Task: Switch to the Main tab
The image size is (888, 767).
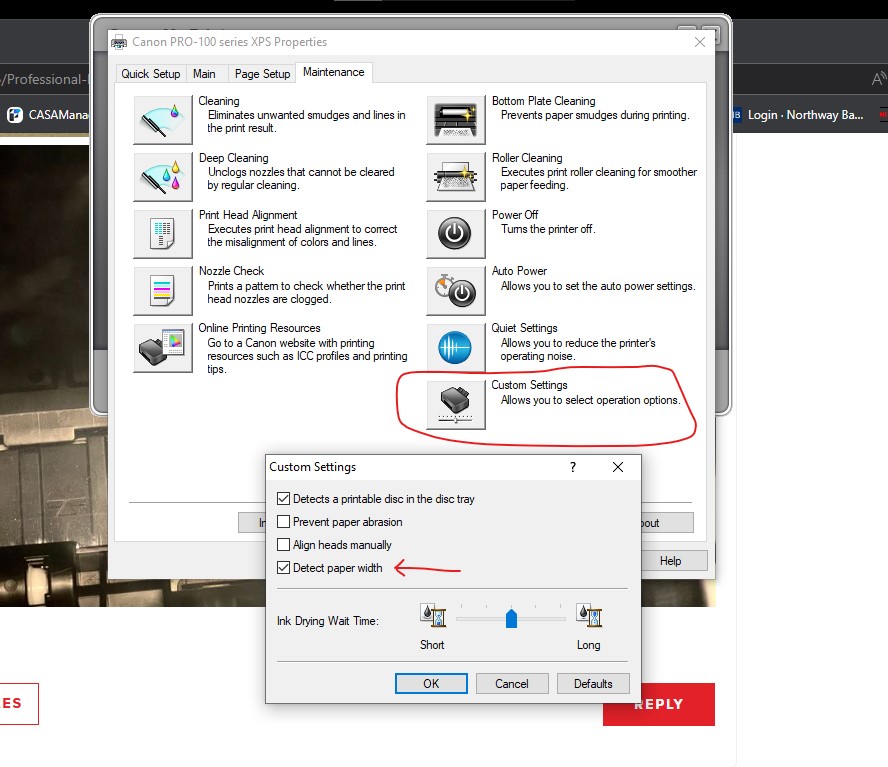Action: pos(206,73)
